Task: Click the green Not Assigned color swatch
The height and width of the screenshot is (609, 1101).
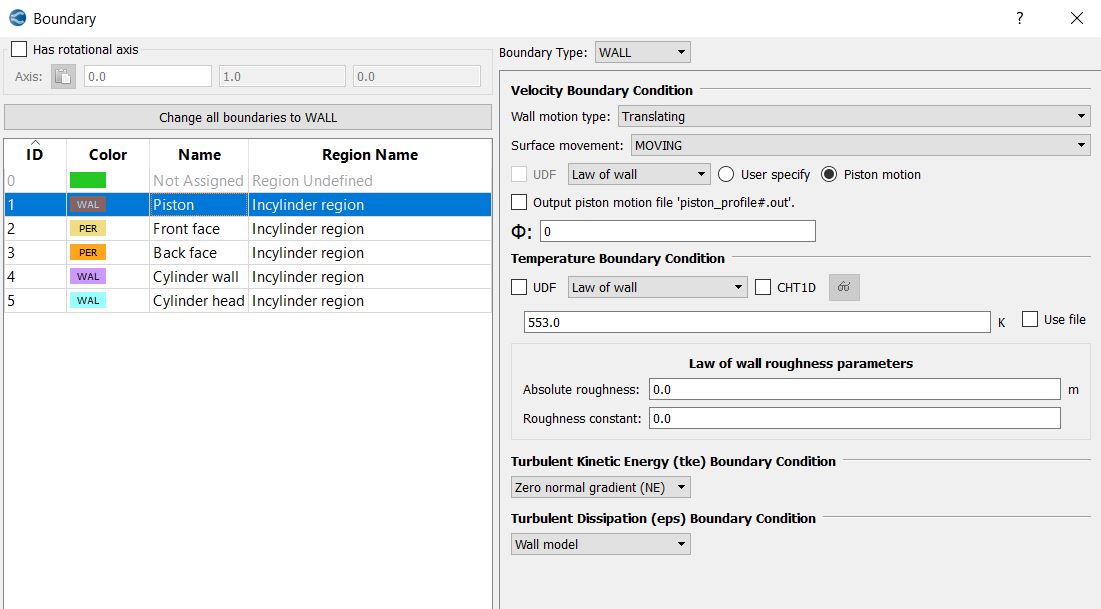Action: pos(88,181)
